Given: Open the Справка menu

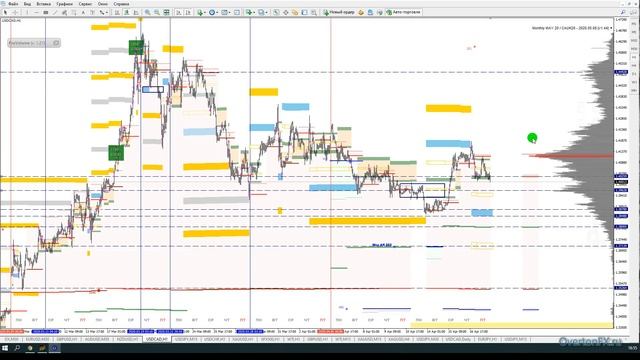Looking at the screenshot, I should [x=121, y=4].
